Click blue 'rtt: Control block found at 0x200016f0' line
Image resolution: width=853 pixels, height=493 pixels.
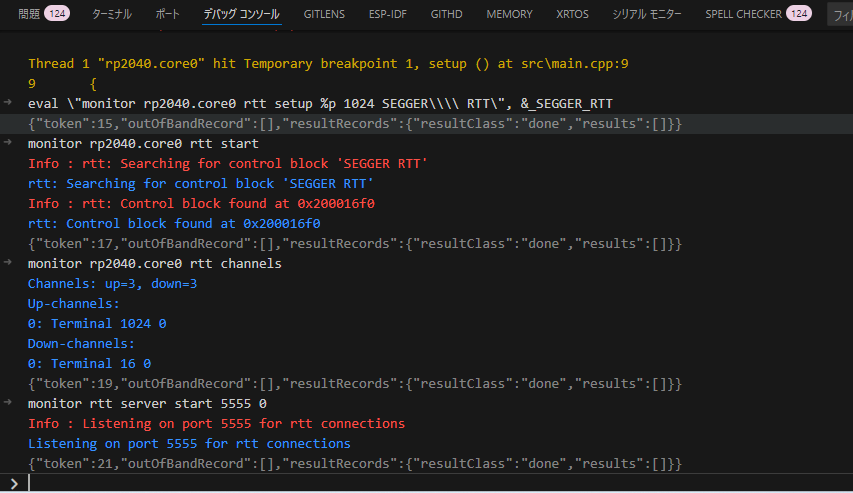[x=174, y=224]
